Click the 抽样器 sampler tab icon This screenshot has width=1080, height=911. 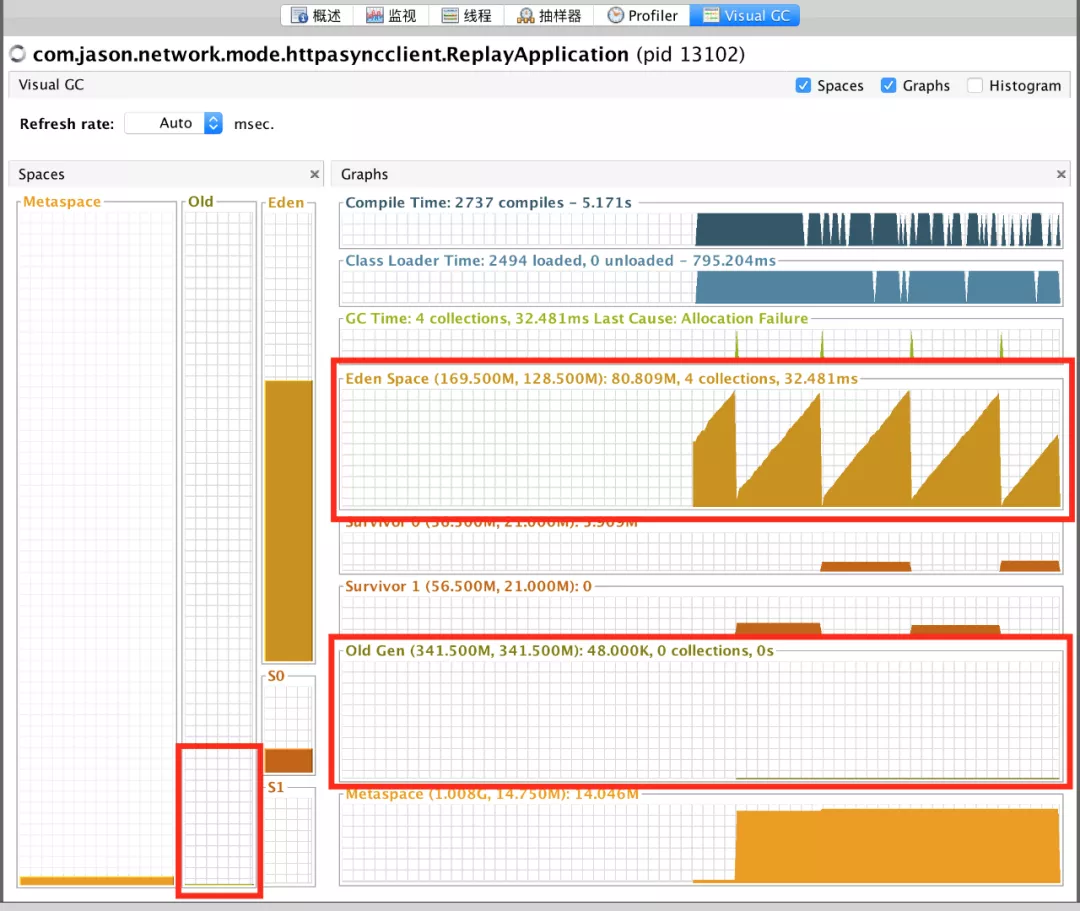tap(526, 15)
